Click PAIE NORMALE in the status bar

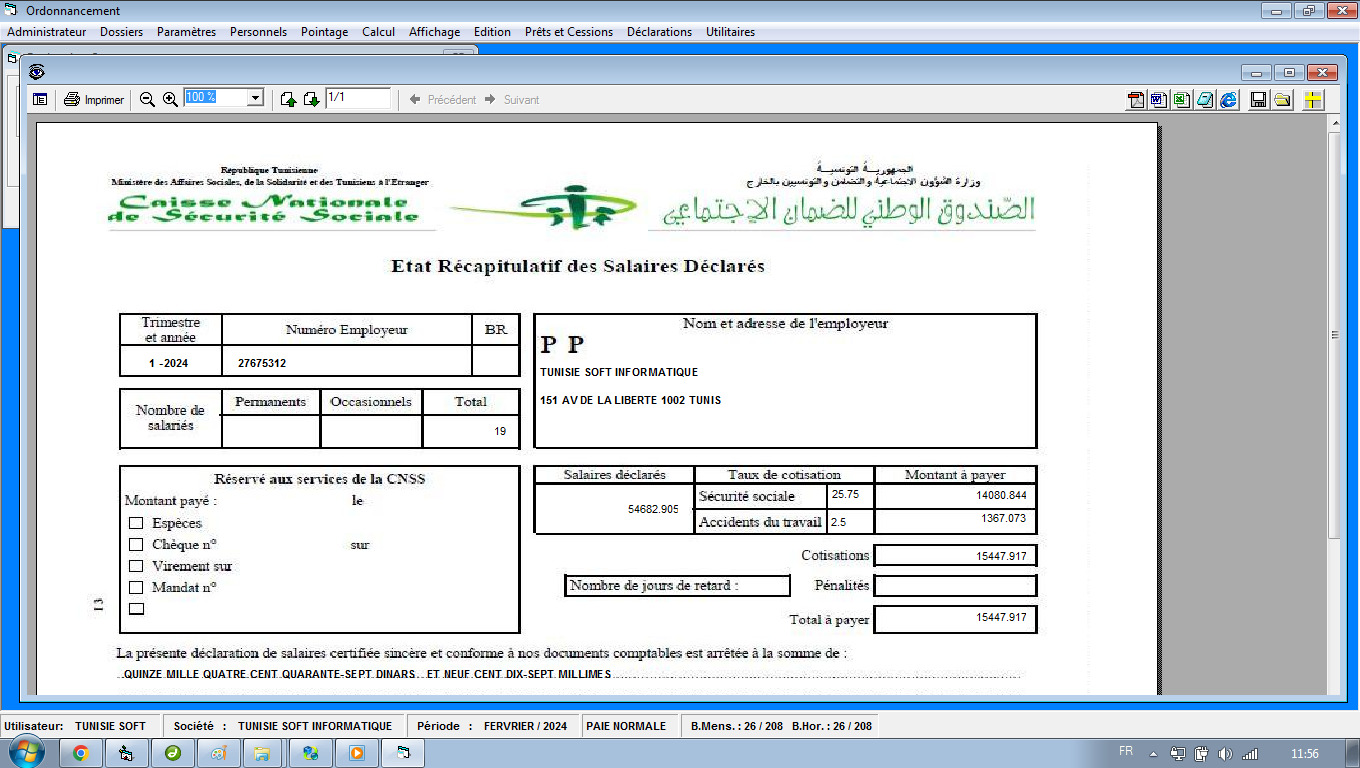pos(626,726)
